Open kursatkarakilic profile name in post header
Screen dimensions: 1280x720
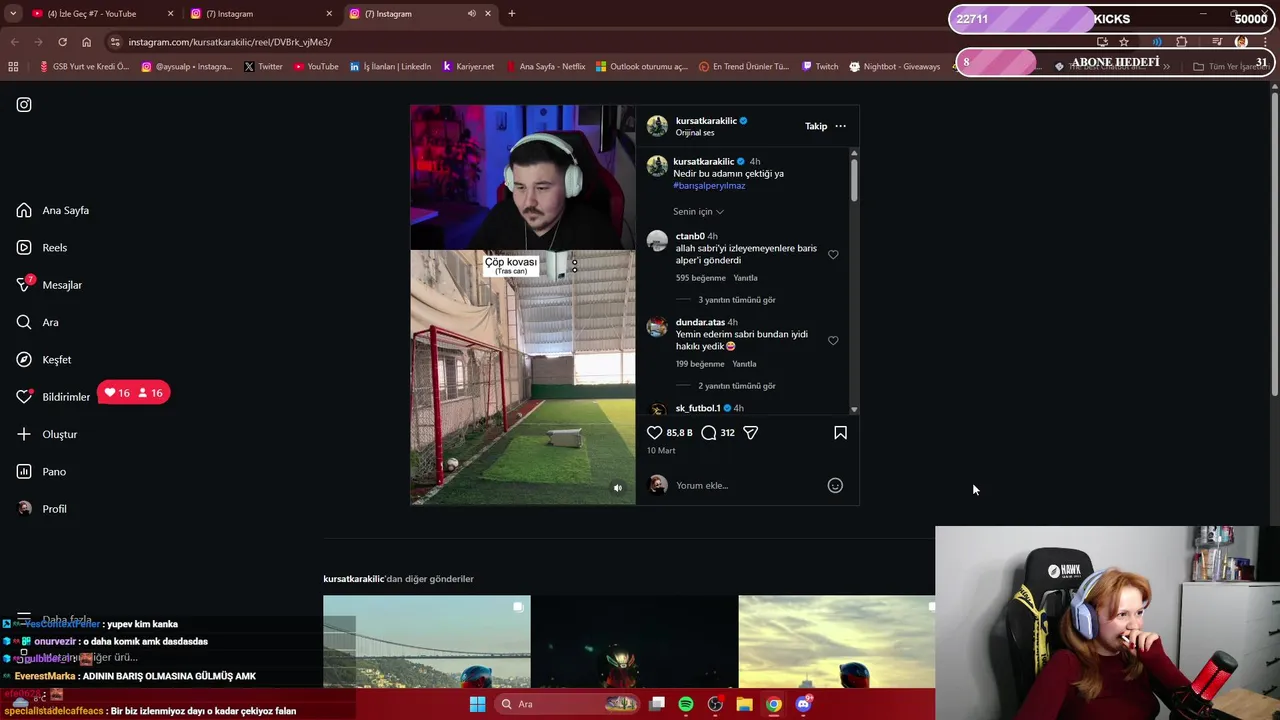pyautogui.click(x=706, y=121)
